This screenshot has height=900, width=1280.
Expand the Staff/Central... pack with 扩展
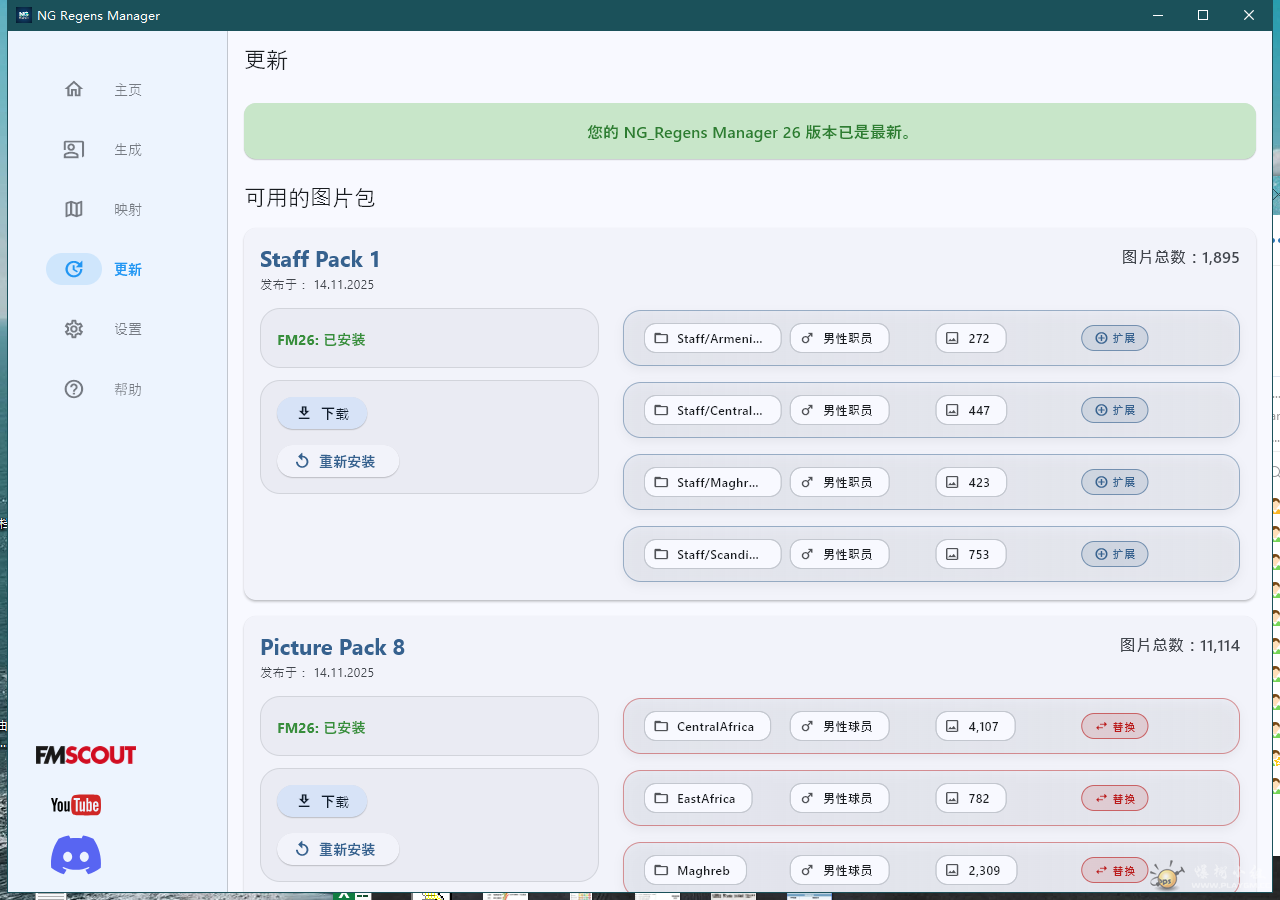click(1114, 410)
